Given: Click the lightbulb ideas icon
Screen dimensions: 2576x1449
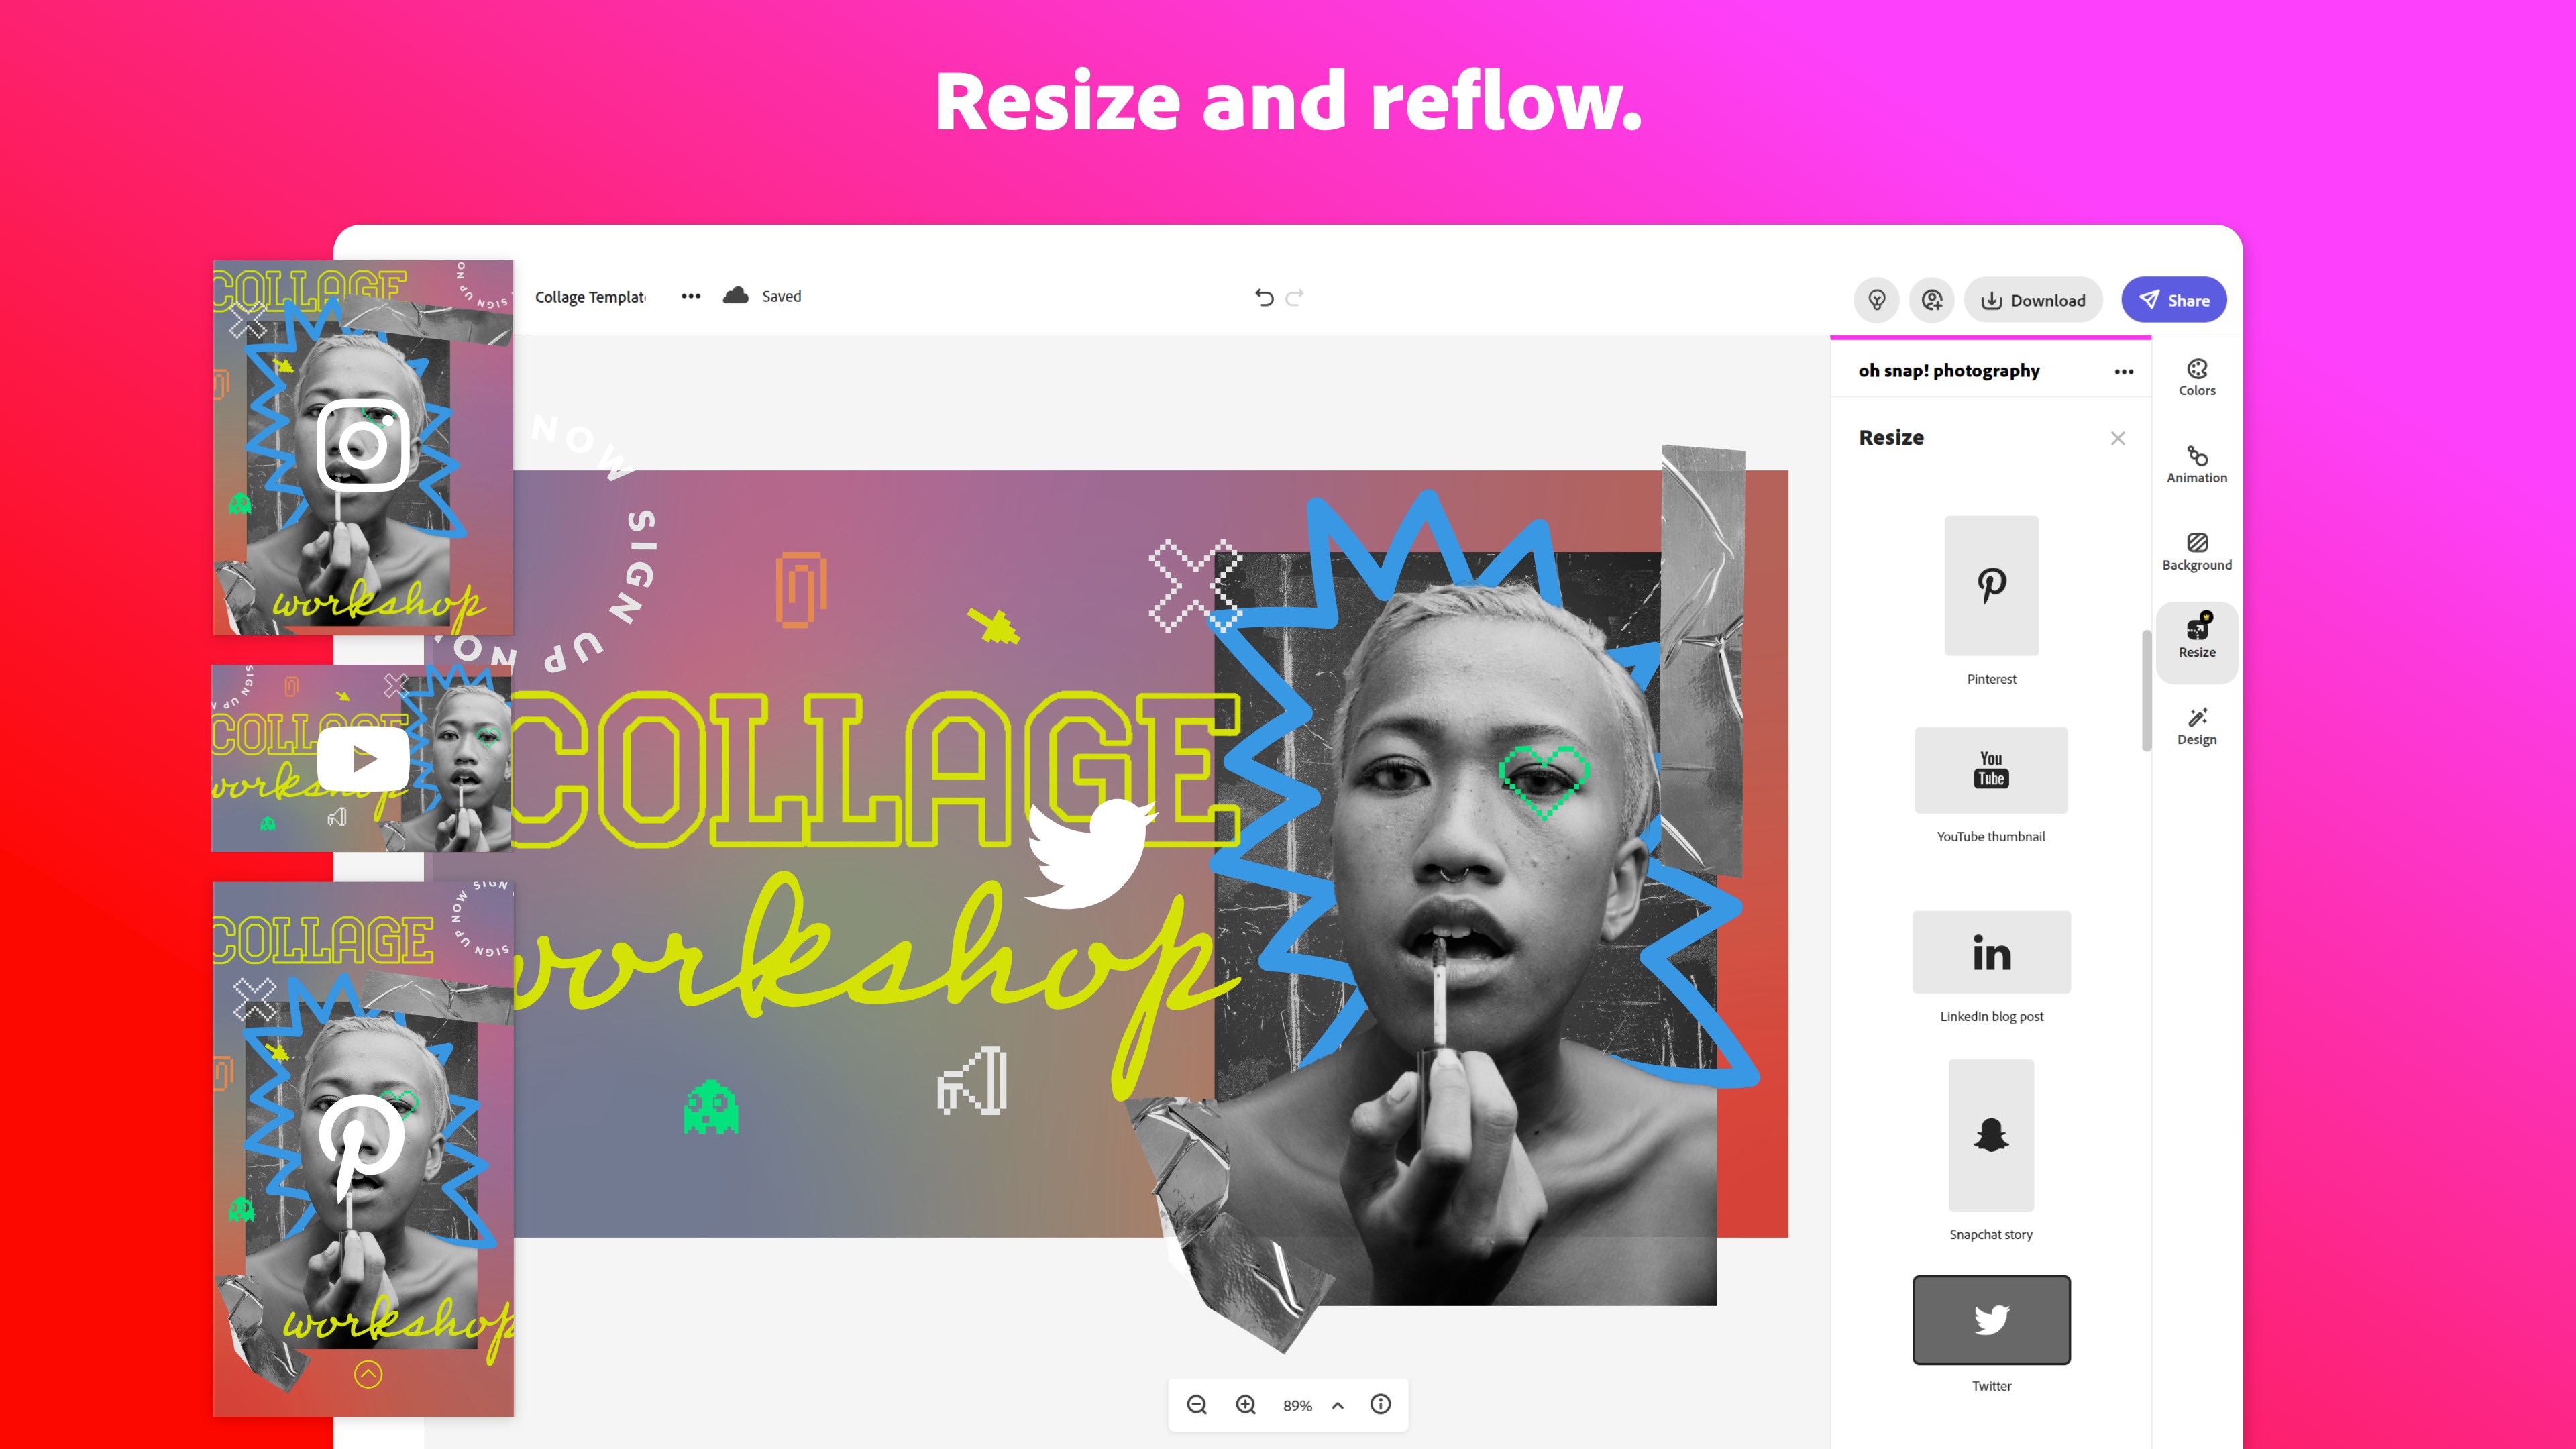Looking at the screenshot, I should (x=1876, y=300).
